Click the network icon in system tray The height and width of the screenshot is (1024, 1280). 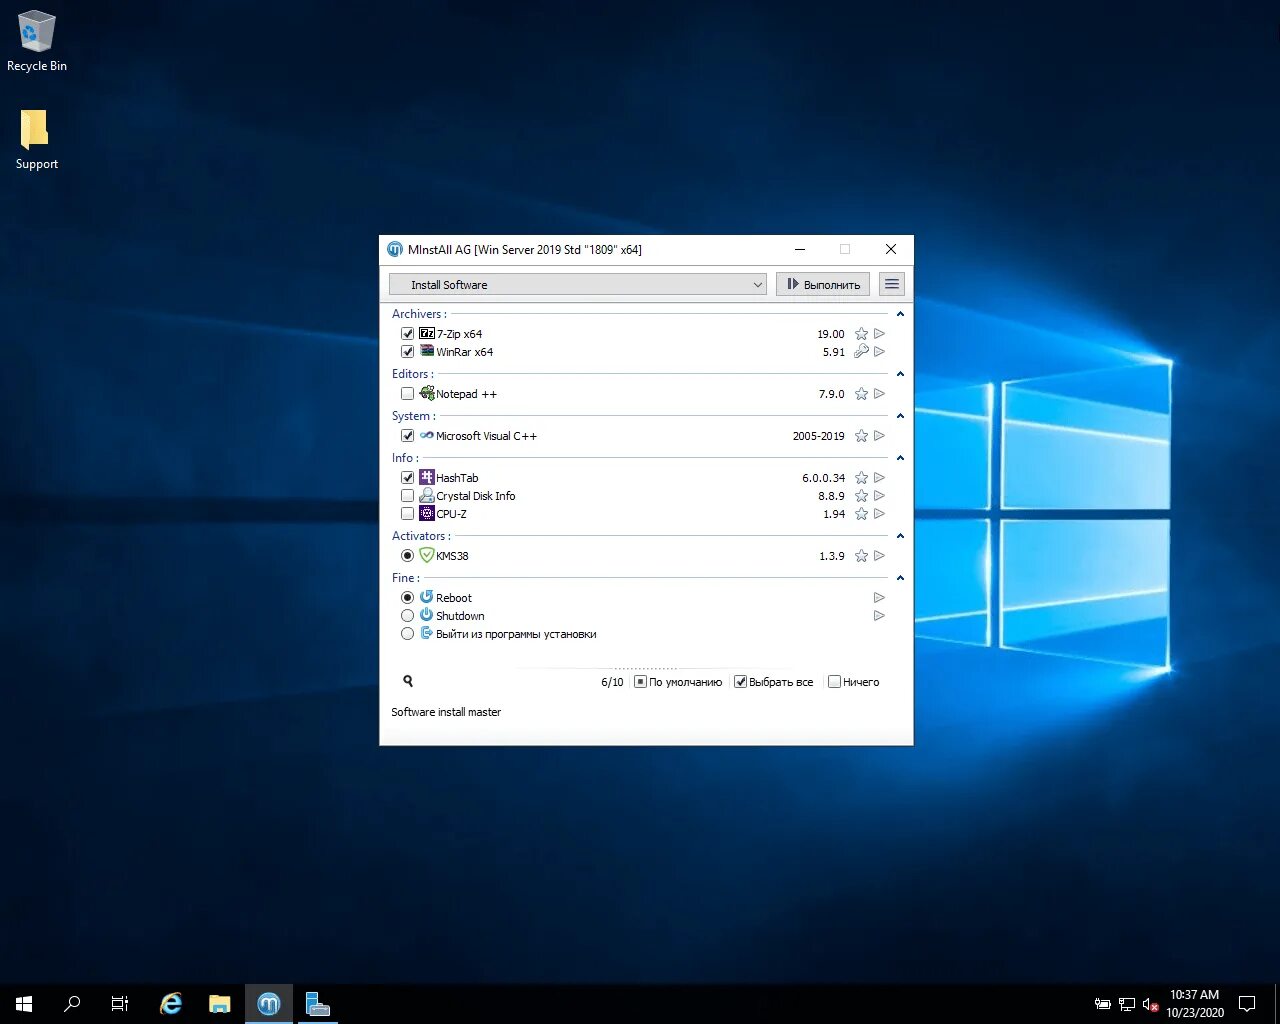coord(1127,1004)
